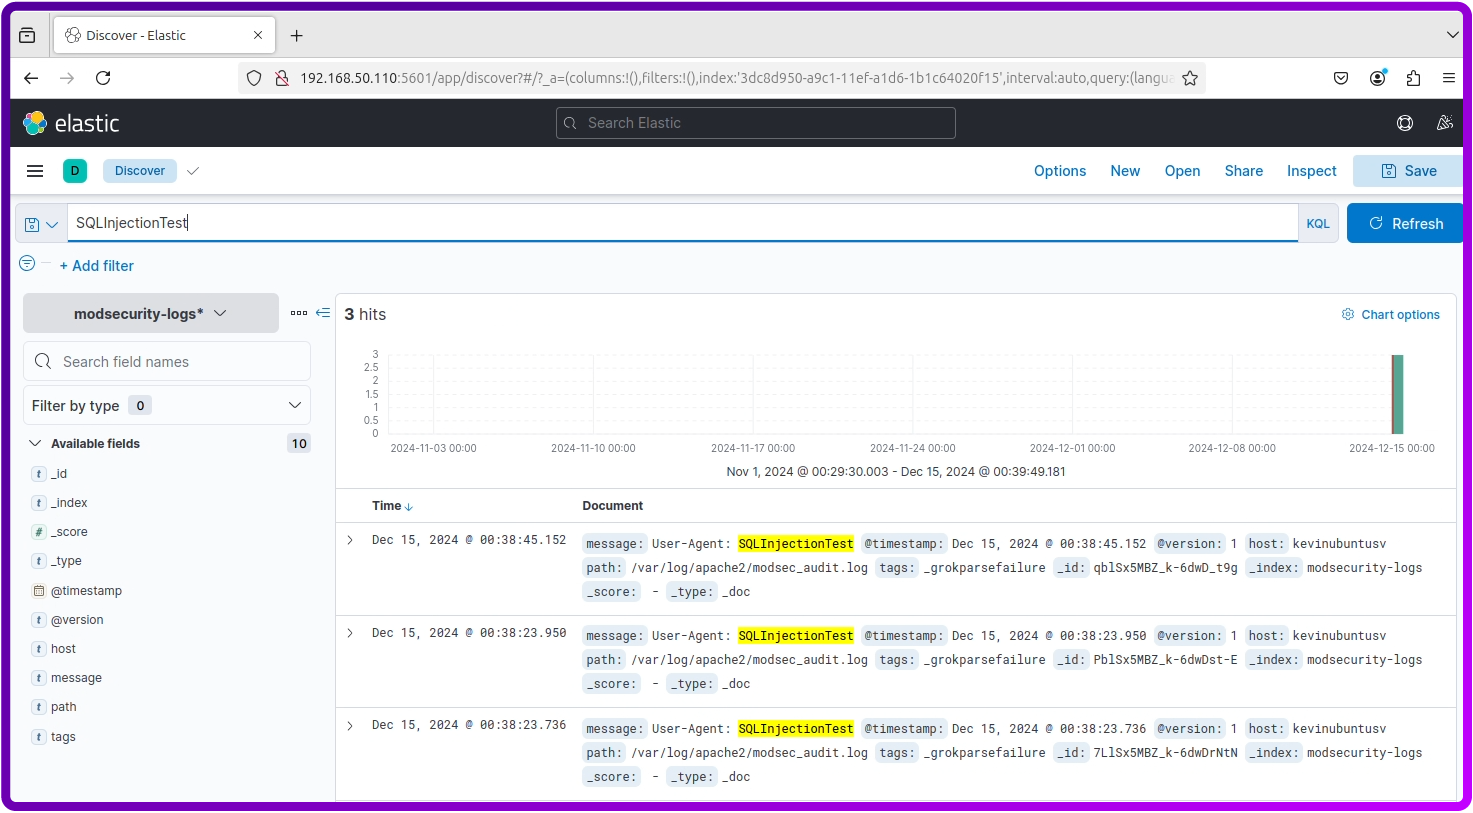This screenshot has width=1473, height=813.
Task: Sort by the Time column header
Action: click(392, 506)
